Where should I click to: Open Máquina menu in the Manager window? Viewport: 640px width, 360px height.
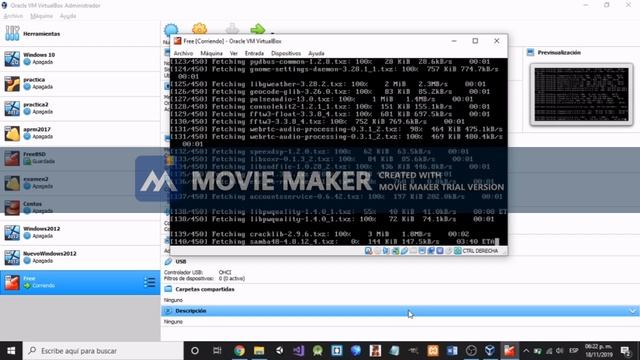(42, 16)
